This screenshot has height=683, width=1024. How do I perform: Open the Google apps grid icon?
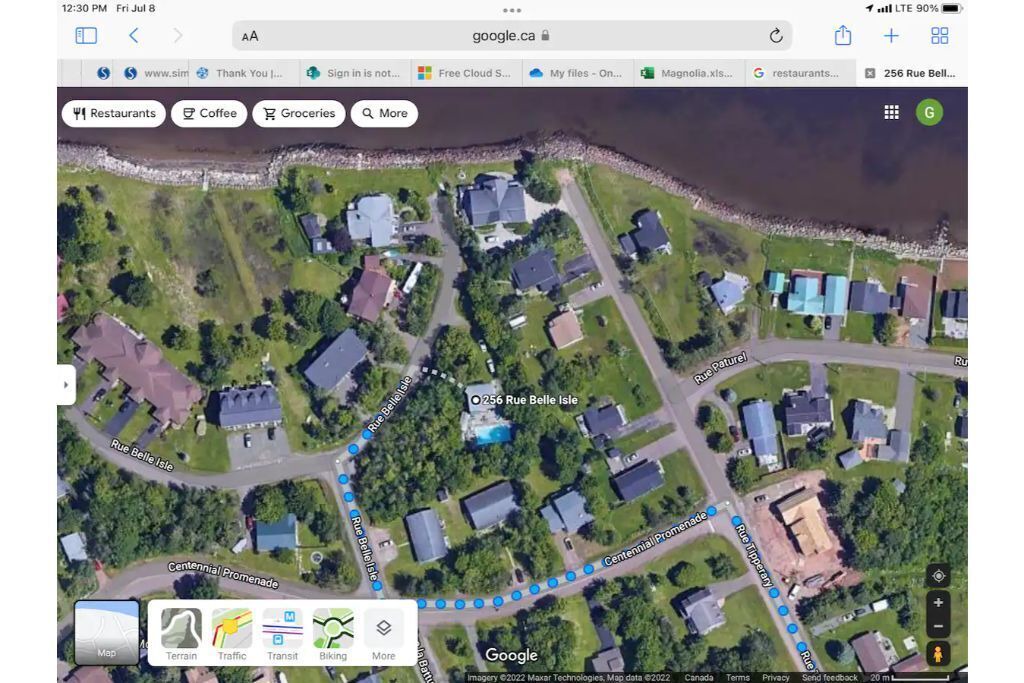coord(891,113)
